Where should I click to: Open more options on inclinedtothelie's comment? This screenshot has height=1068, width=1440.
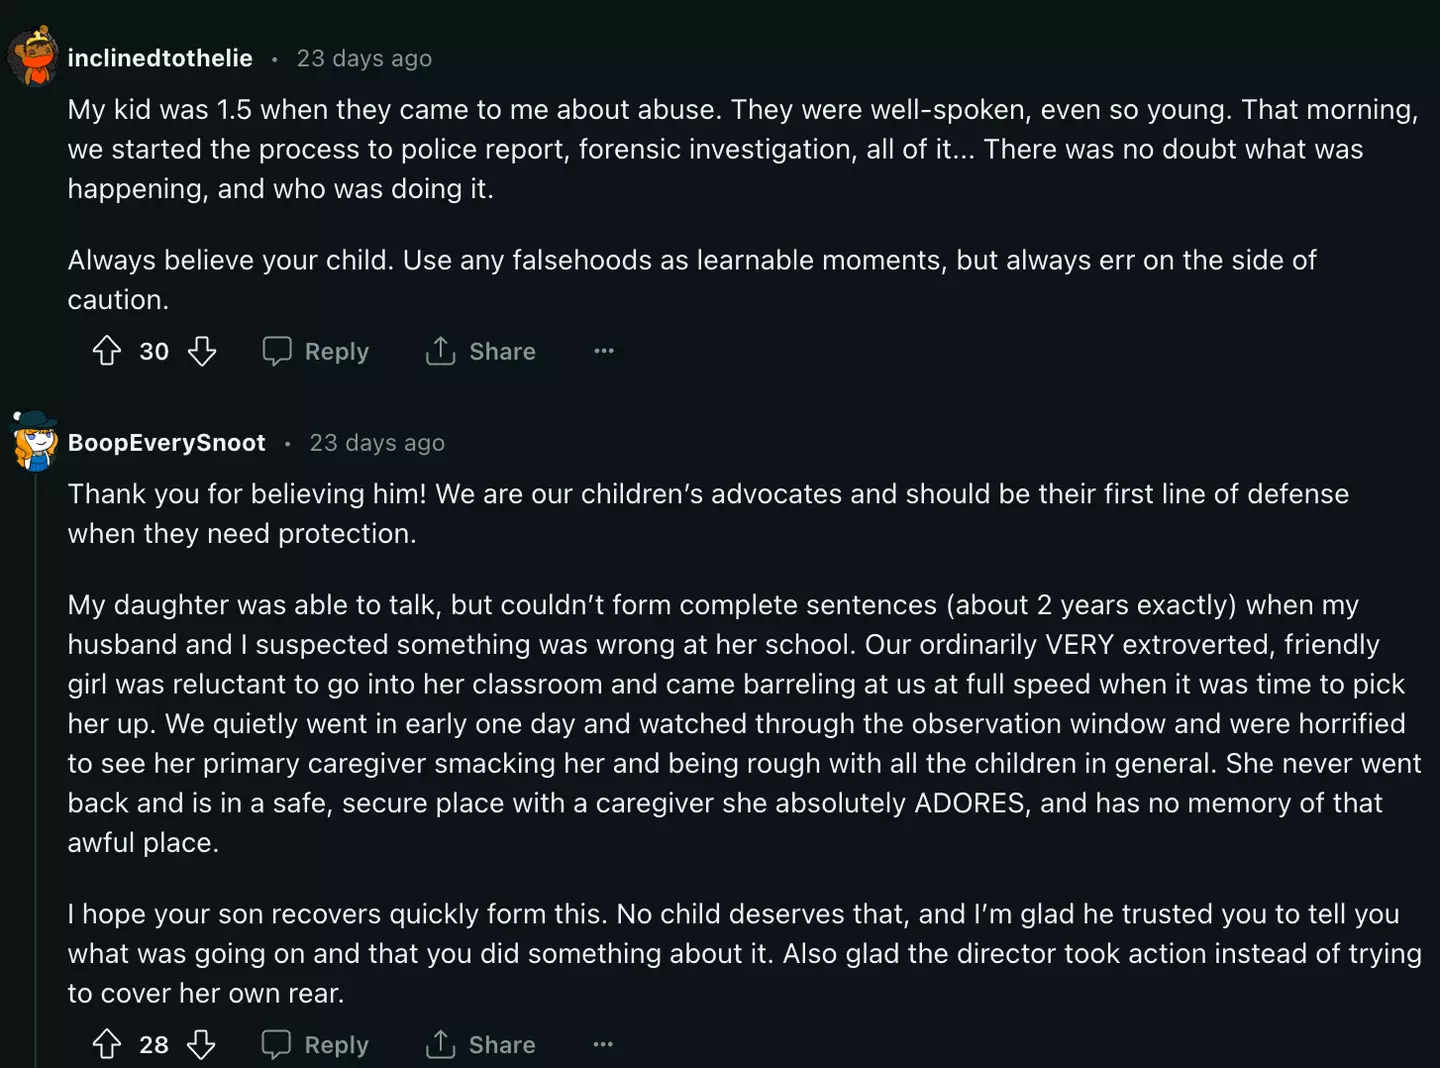tap(604, 351)
